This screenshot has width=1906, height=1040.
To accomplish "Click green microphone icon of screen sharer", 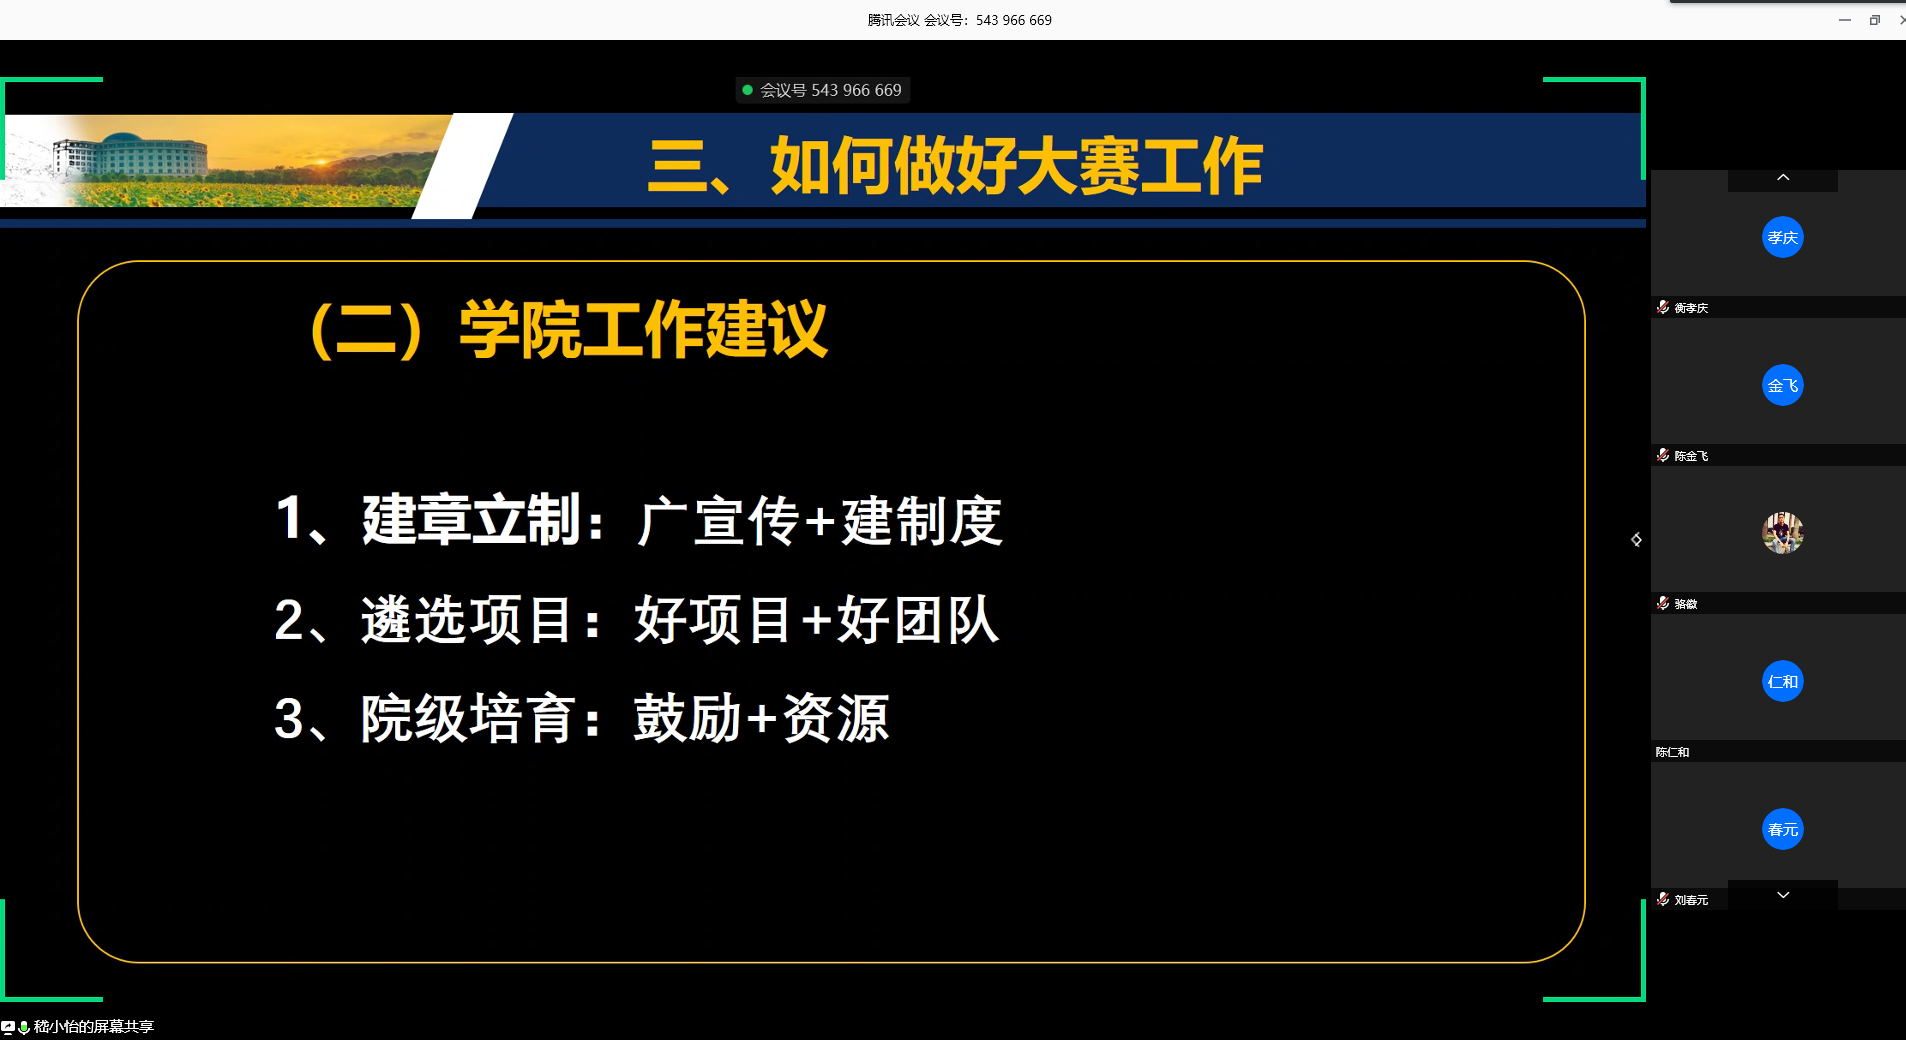I will [x=24, y=1027].
